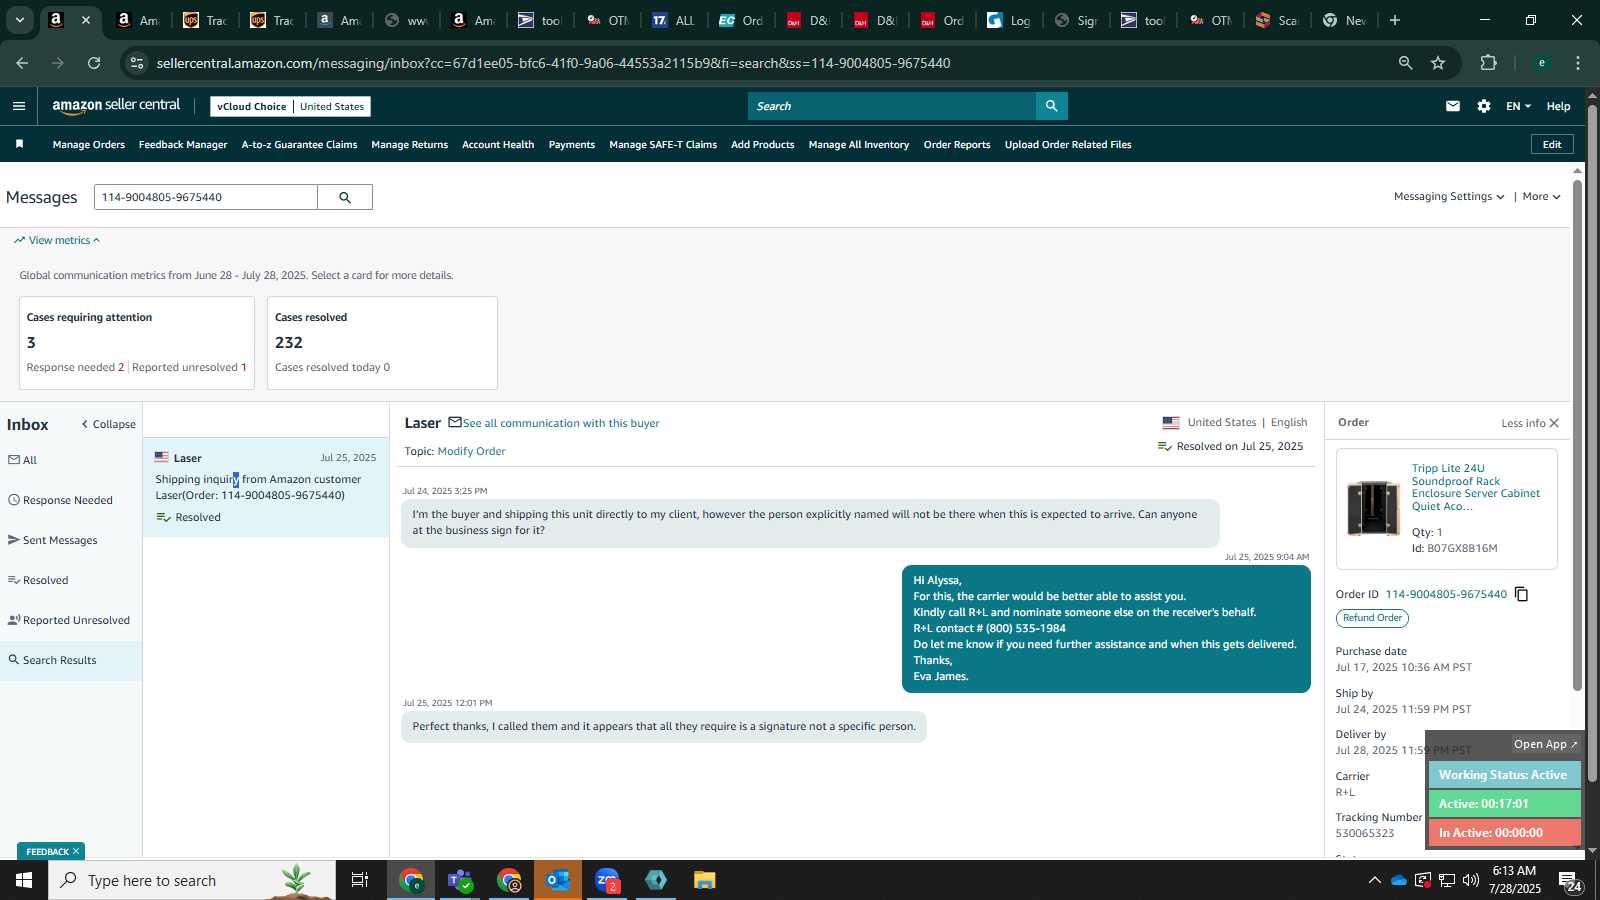Viewport: 1600px width, 900px height.
Task: Open the Windows Start button
Action: click(x=24, y=880)
